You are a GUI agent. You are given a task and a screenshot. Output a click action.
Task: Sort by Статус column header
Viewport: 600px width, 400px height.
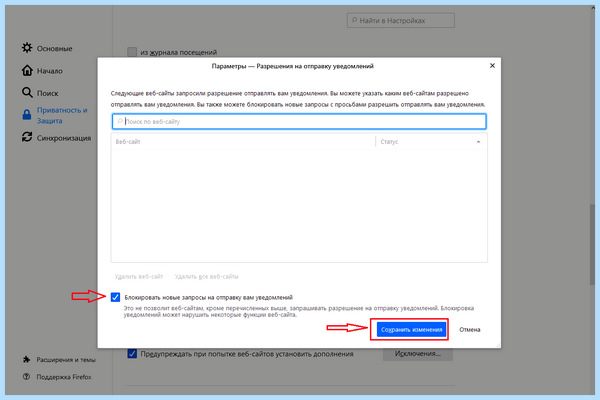[x=431, y=142]
